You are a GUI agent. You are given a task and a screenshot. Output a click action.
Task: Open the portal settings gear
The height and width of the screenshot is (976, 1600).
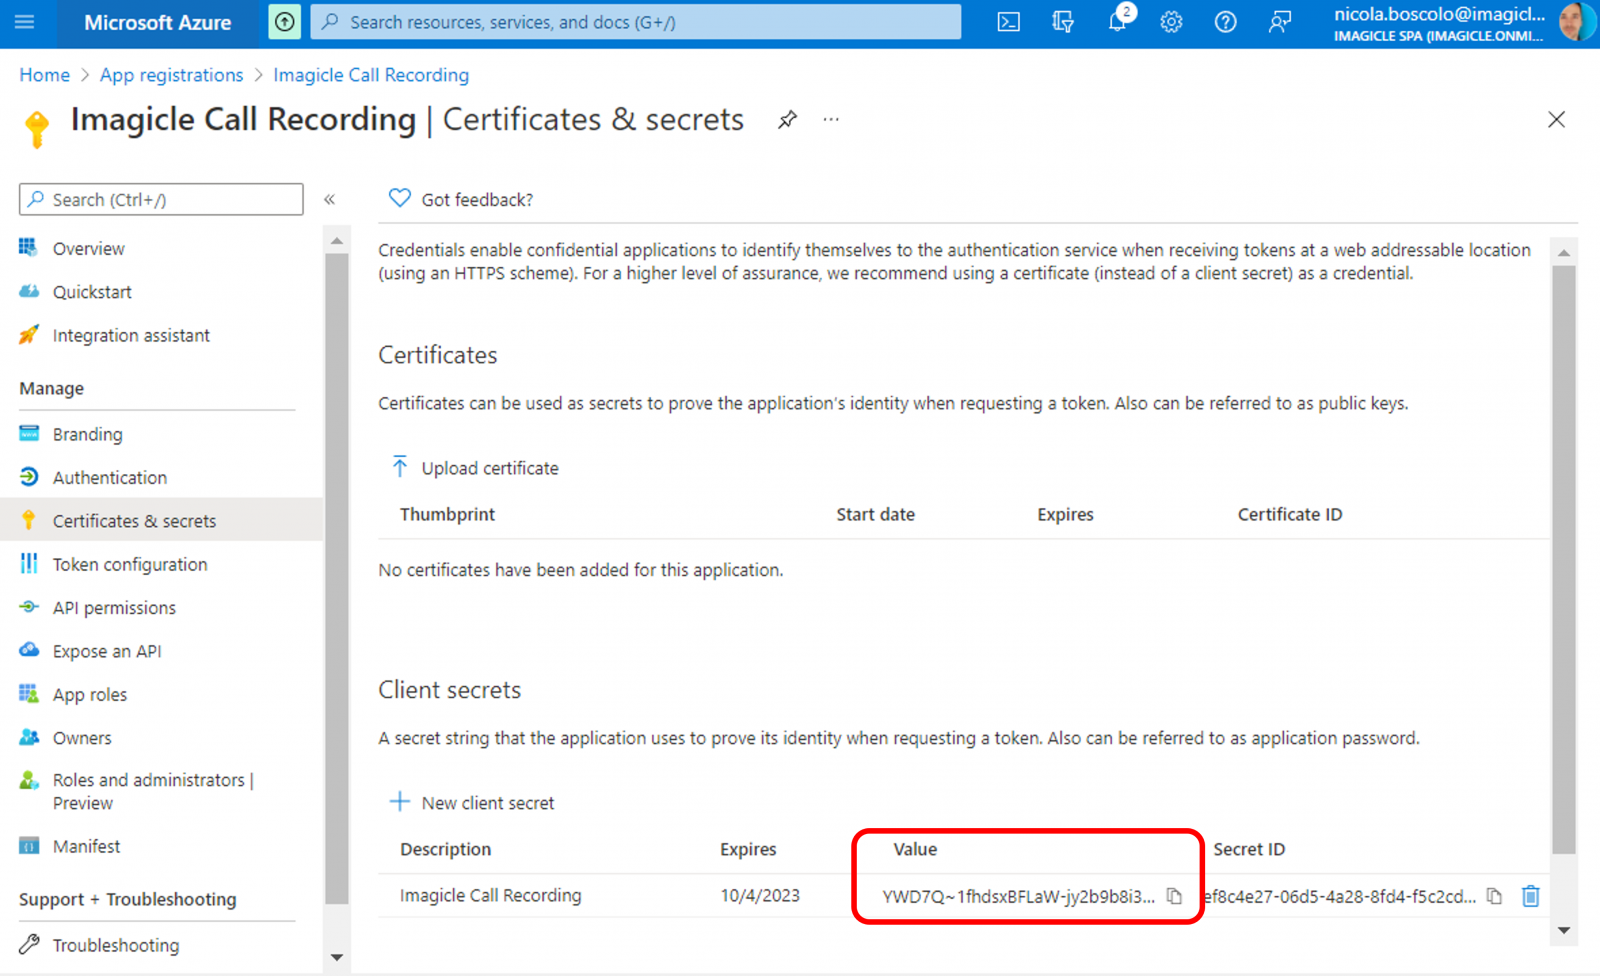click(1171, 22)
